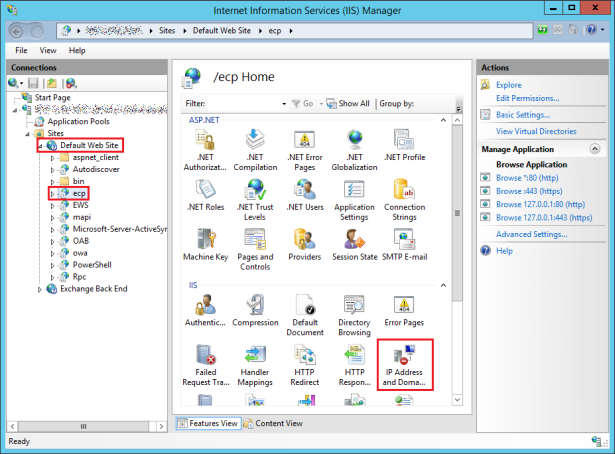The image size is (615, 454).
Task: Open .NET Error Pages feature
Action: pos(305,151)
